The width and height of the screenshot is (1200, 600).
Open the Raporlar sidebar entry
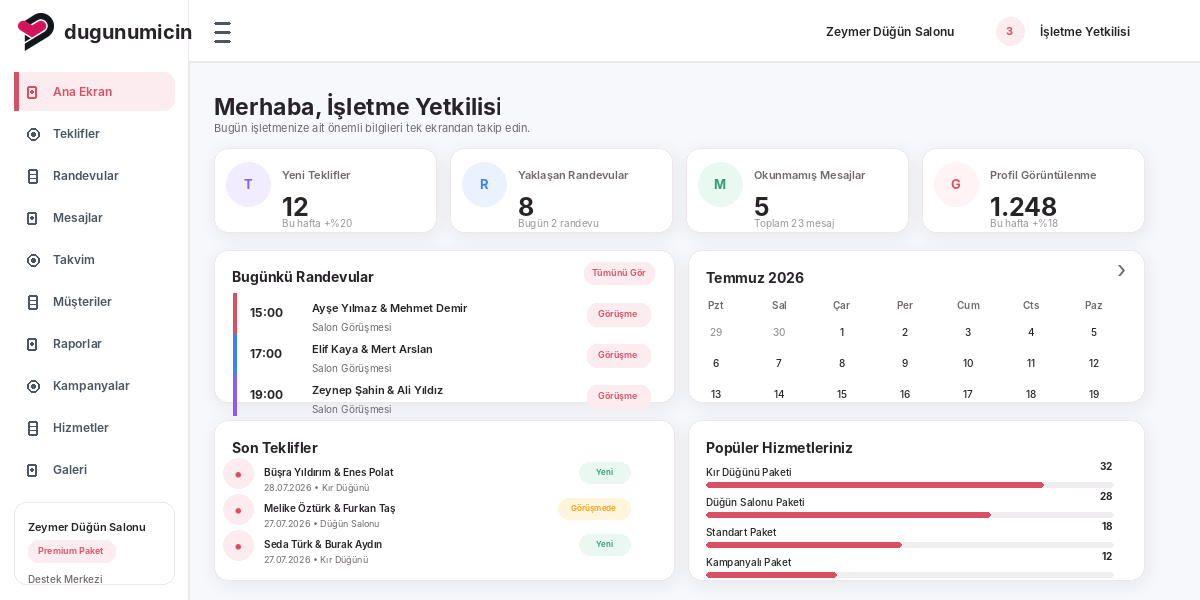tap(95, 344)
